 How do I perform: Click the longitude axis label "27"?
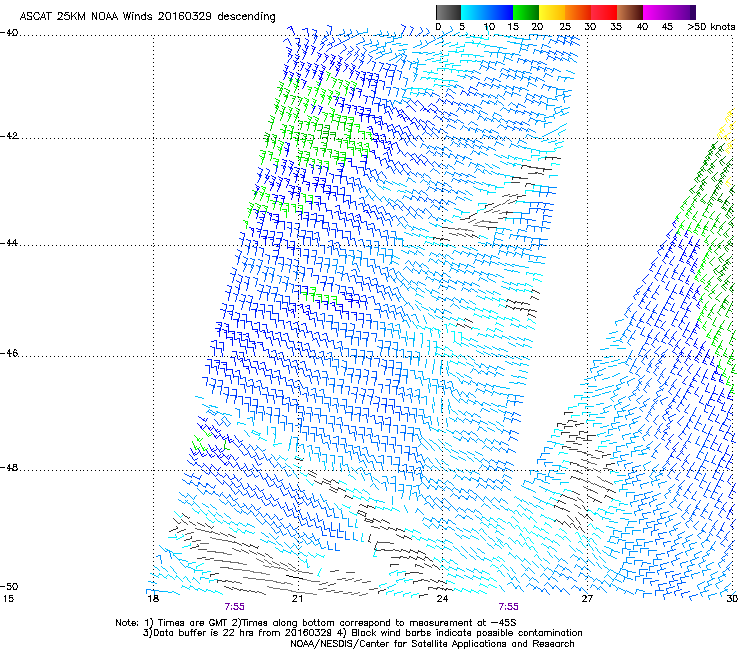click(587, 599)
